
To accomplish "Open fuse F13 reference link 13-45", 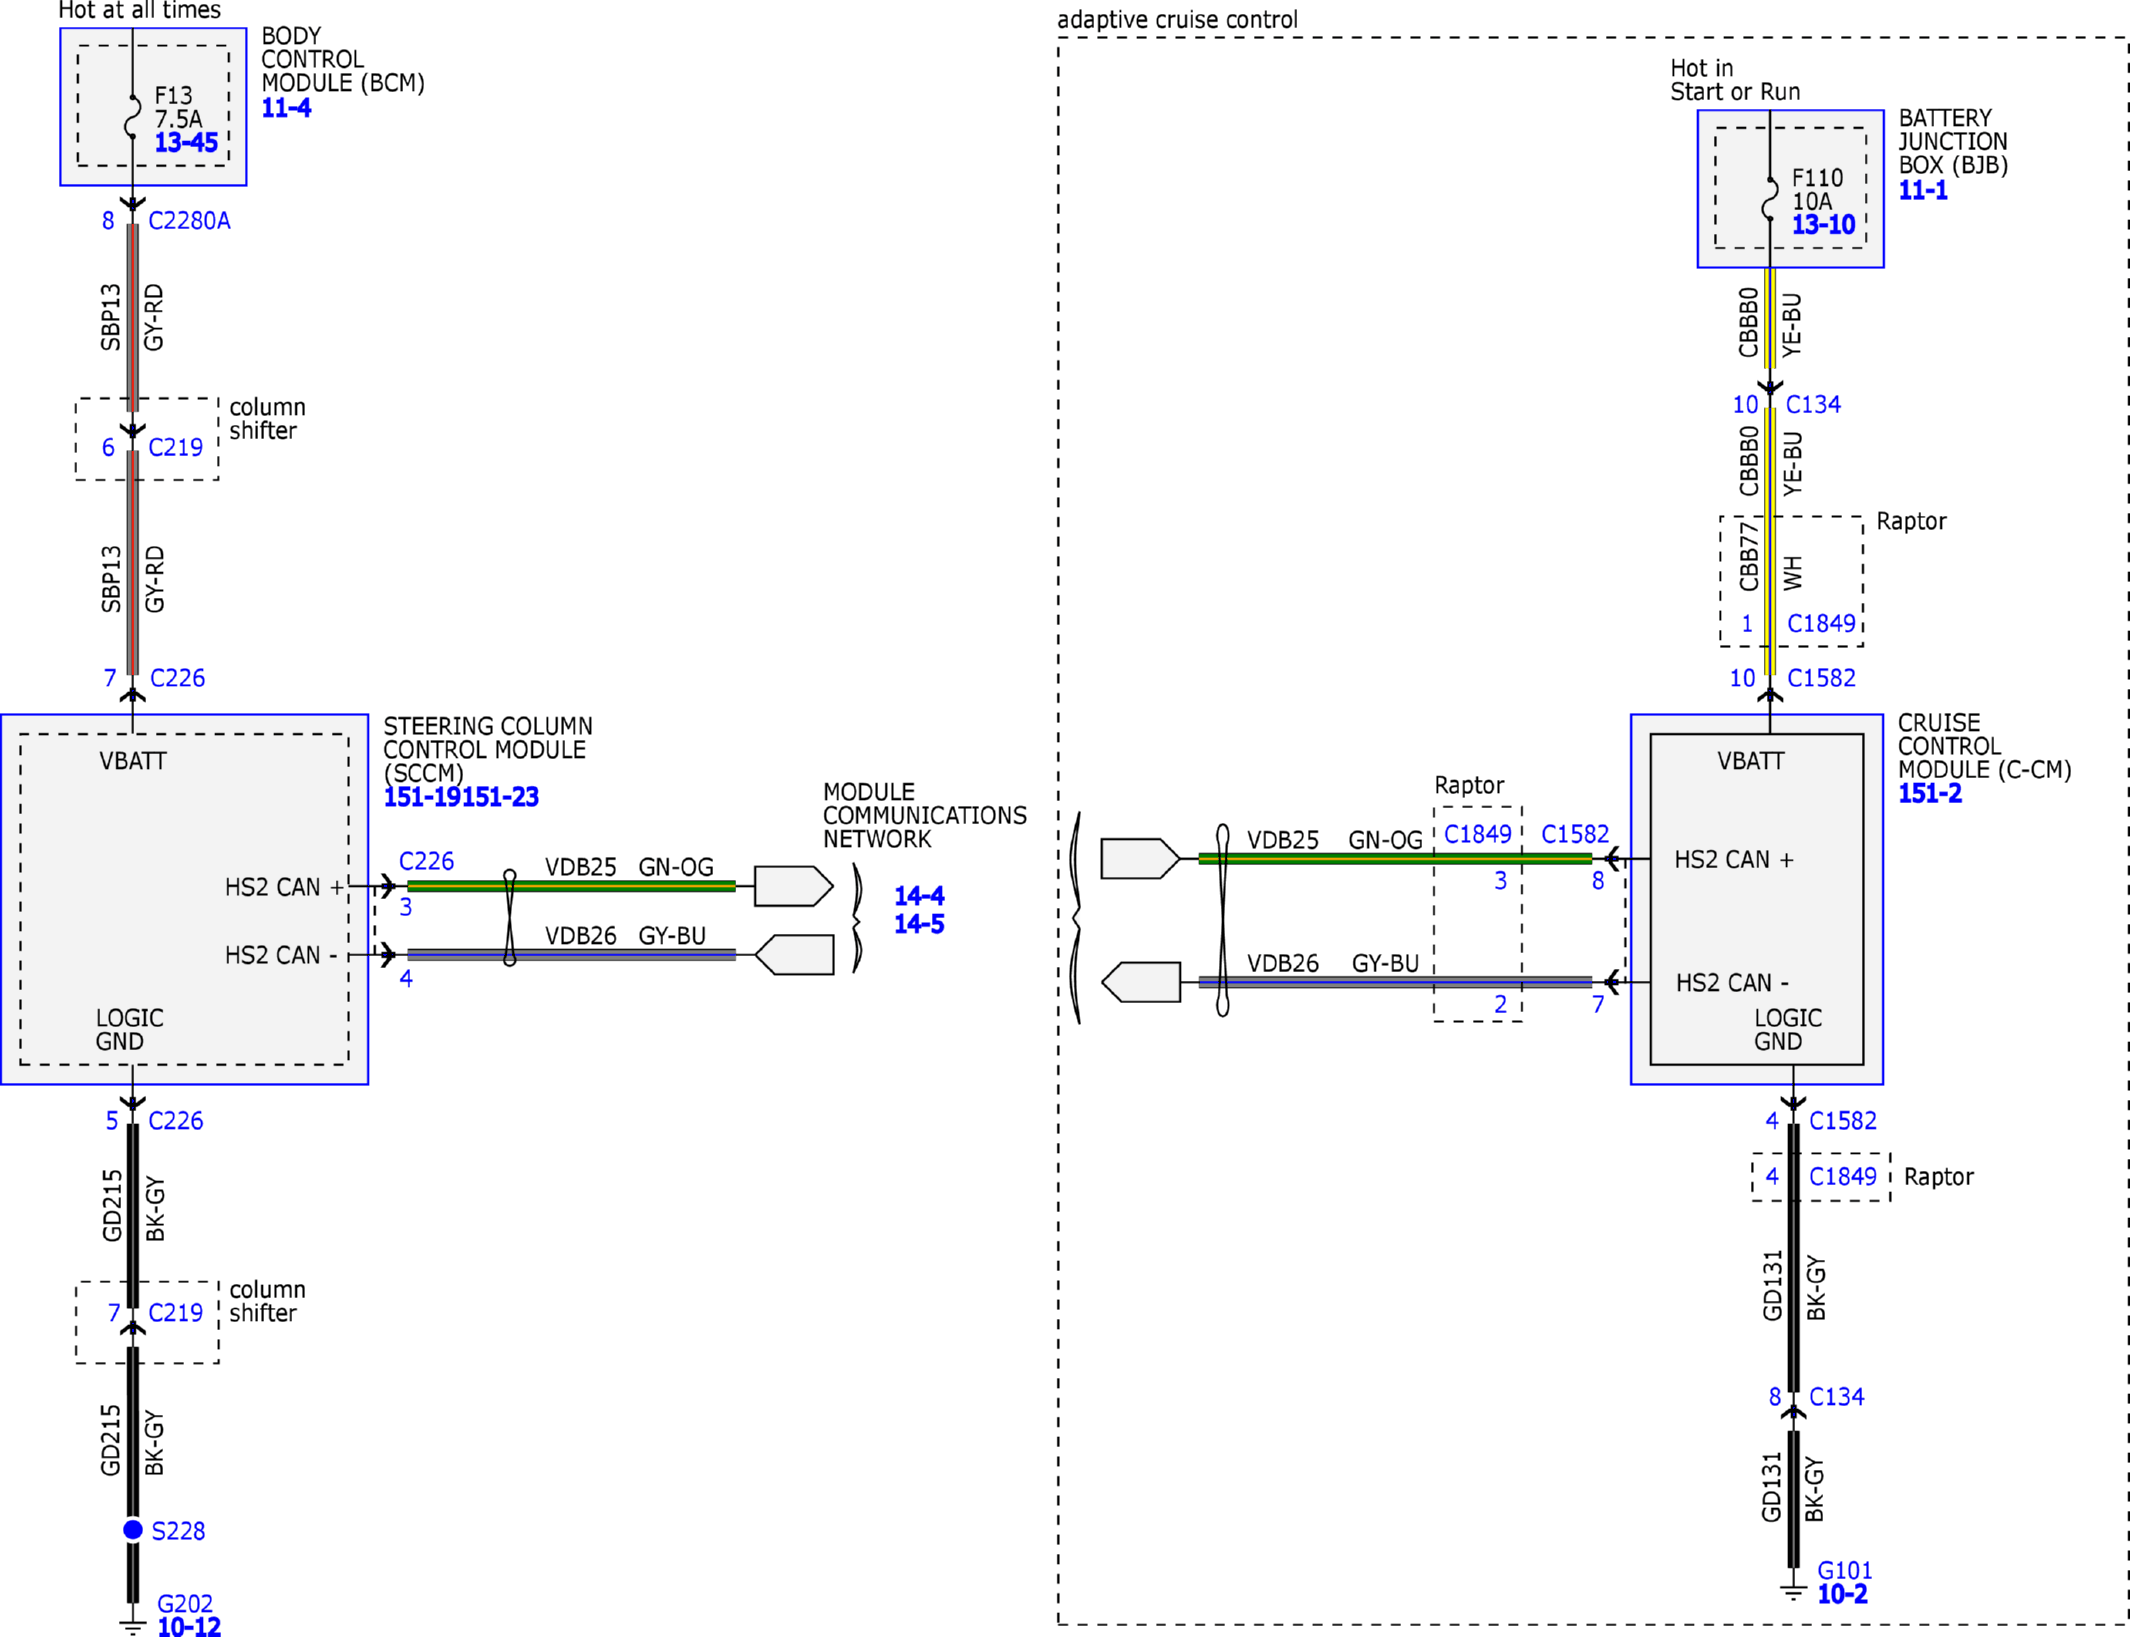I will (x=186, y=142).
